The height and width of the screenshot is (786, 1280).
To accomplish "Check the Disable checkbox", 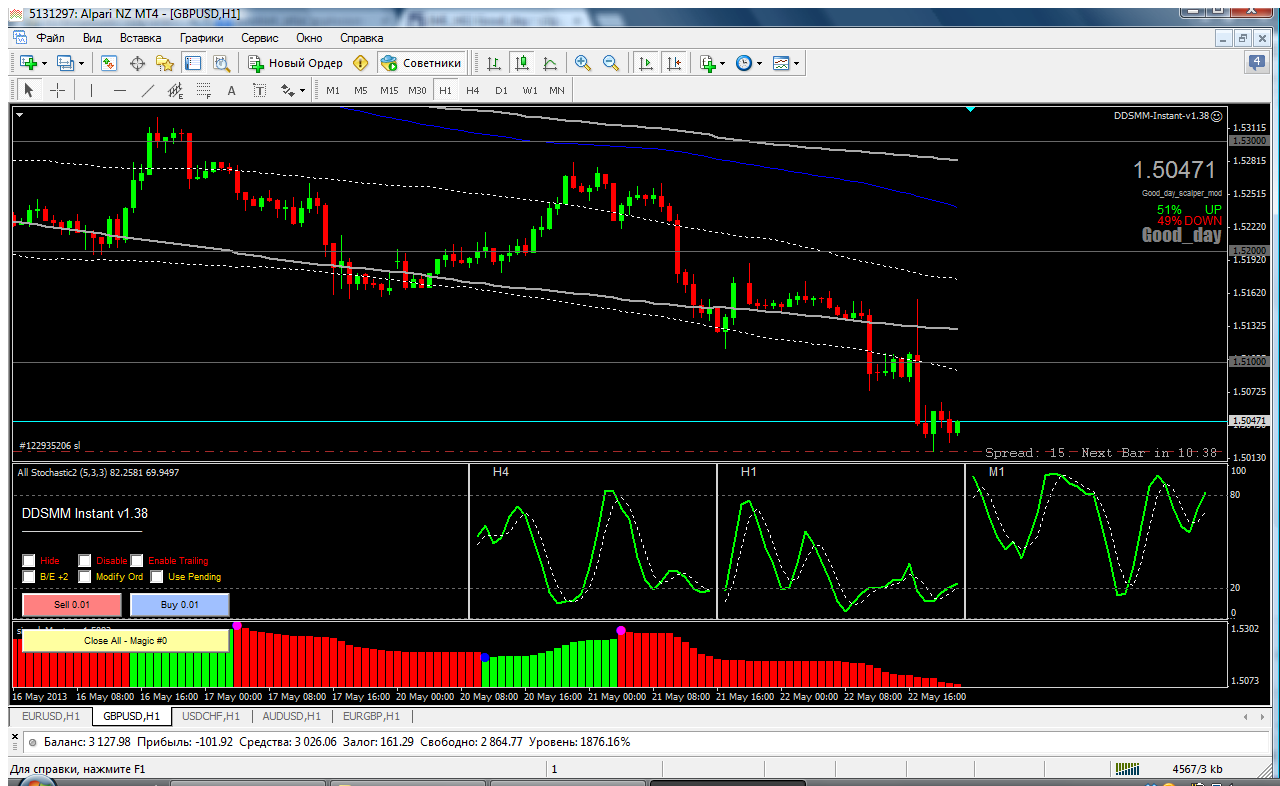I will pos(85,561).
